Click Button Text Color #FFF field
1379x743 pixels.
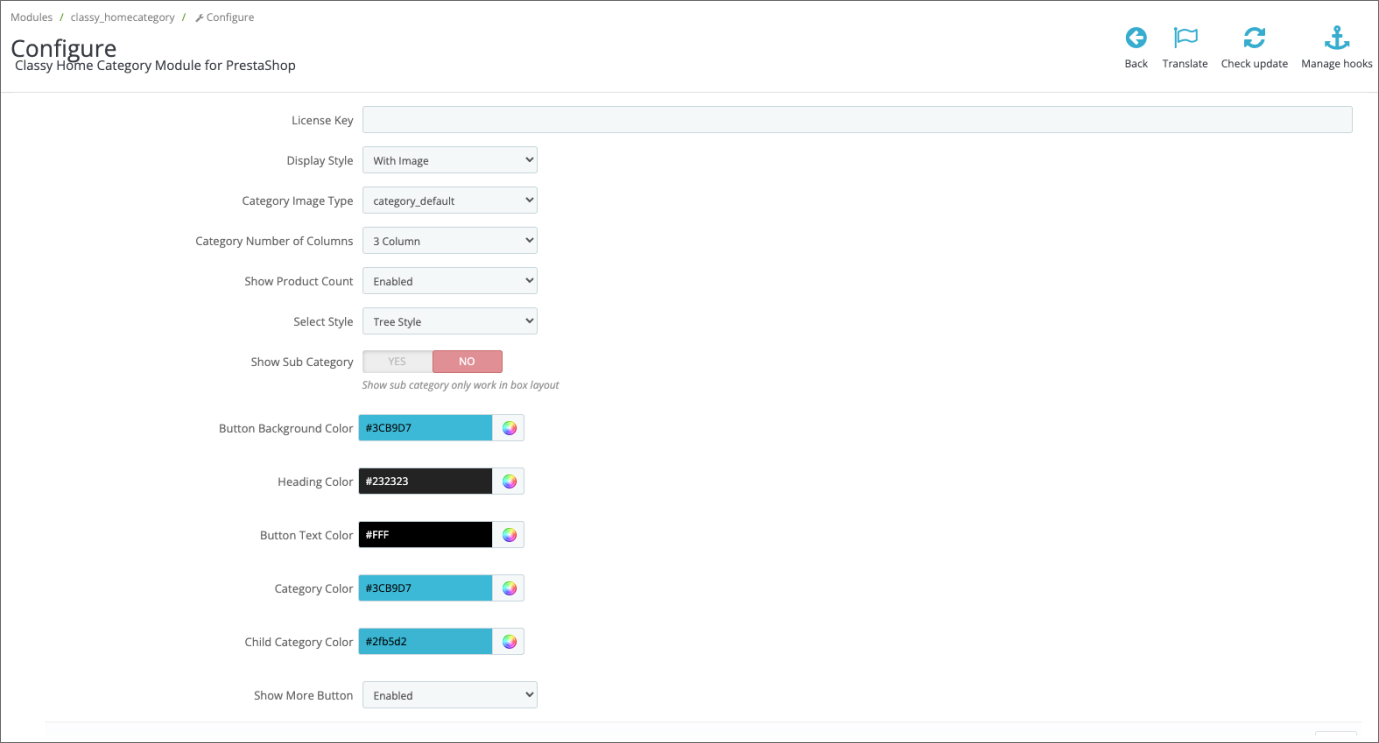tap(426, 535)
